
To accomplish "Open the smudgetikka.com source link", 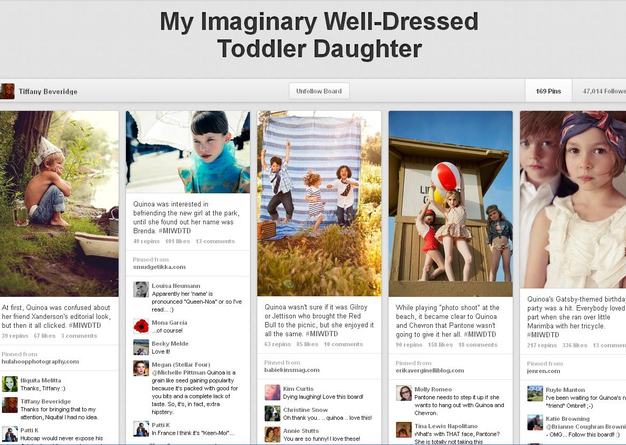I will point(159,267).
